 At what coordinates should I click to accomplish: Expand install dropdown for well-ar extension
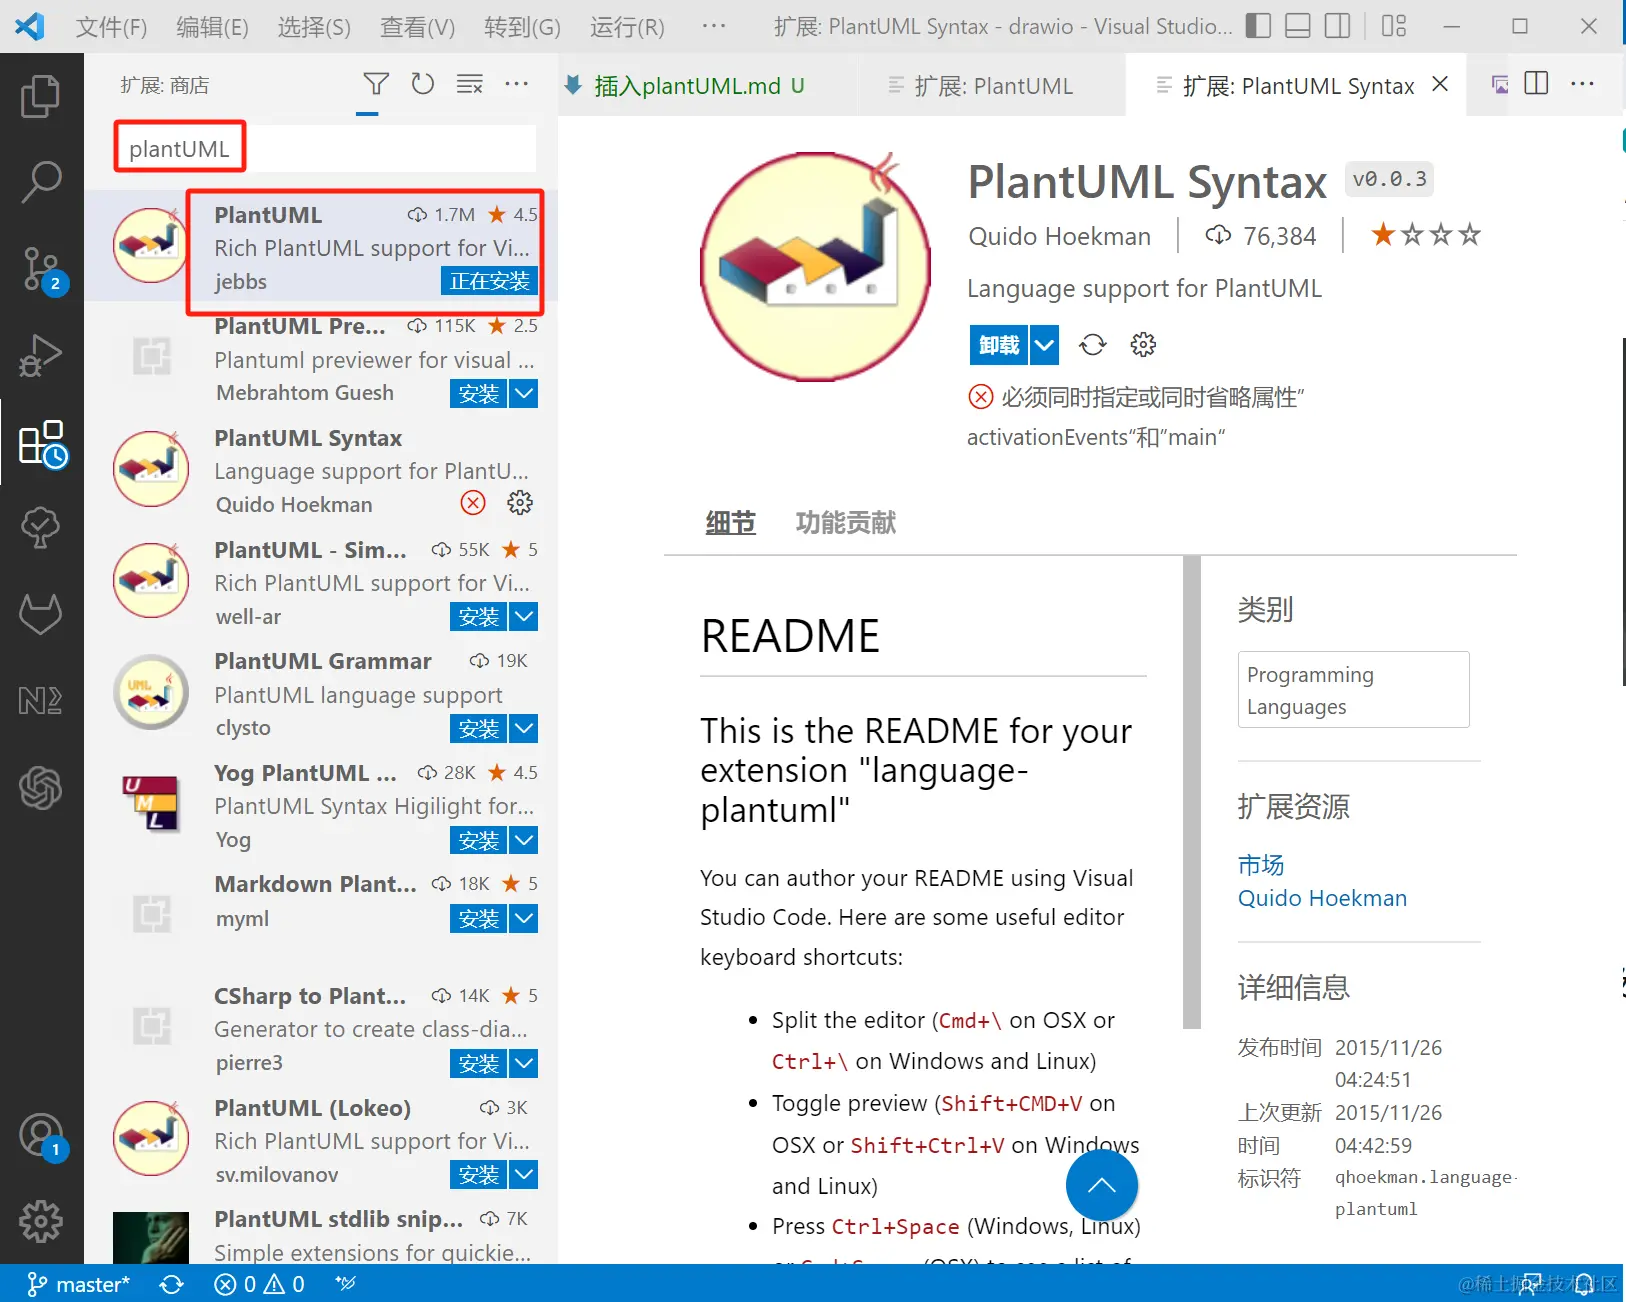pos(524,617)
